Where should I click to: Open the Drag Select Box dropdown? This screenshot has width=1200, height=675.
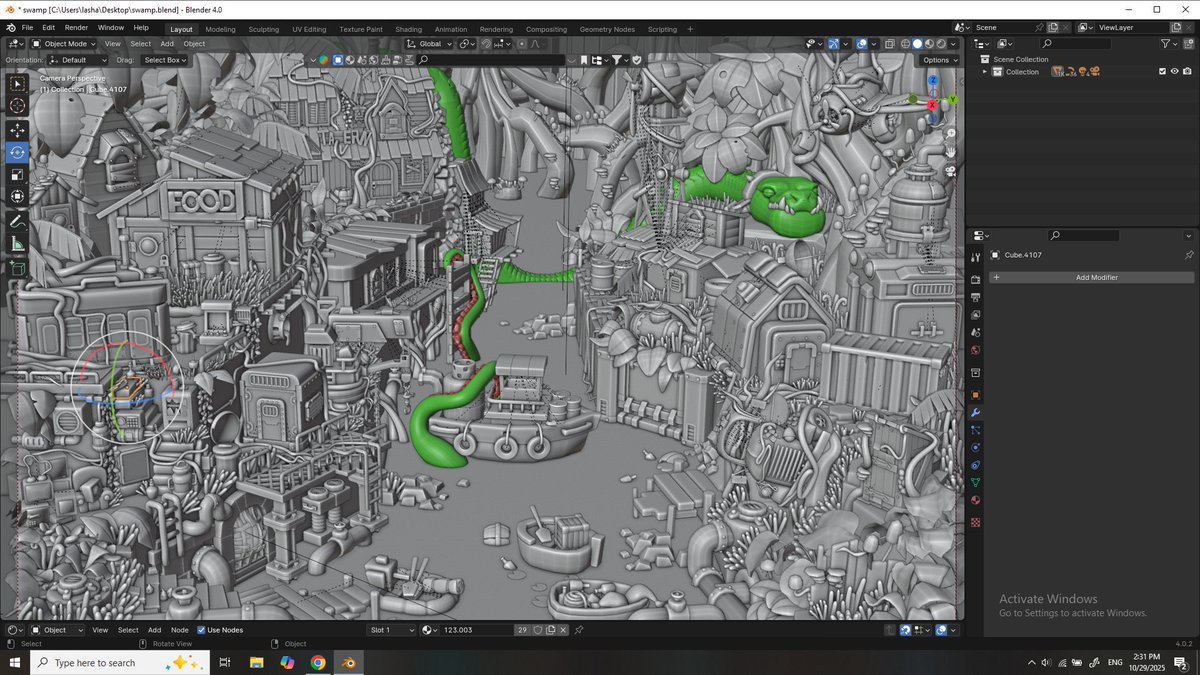tap(165, 60)
